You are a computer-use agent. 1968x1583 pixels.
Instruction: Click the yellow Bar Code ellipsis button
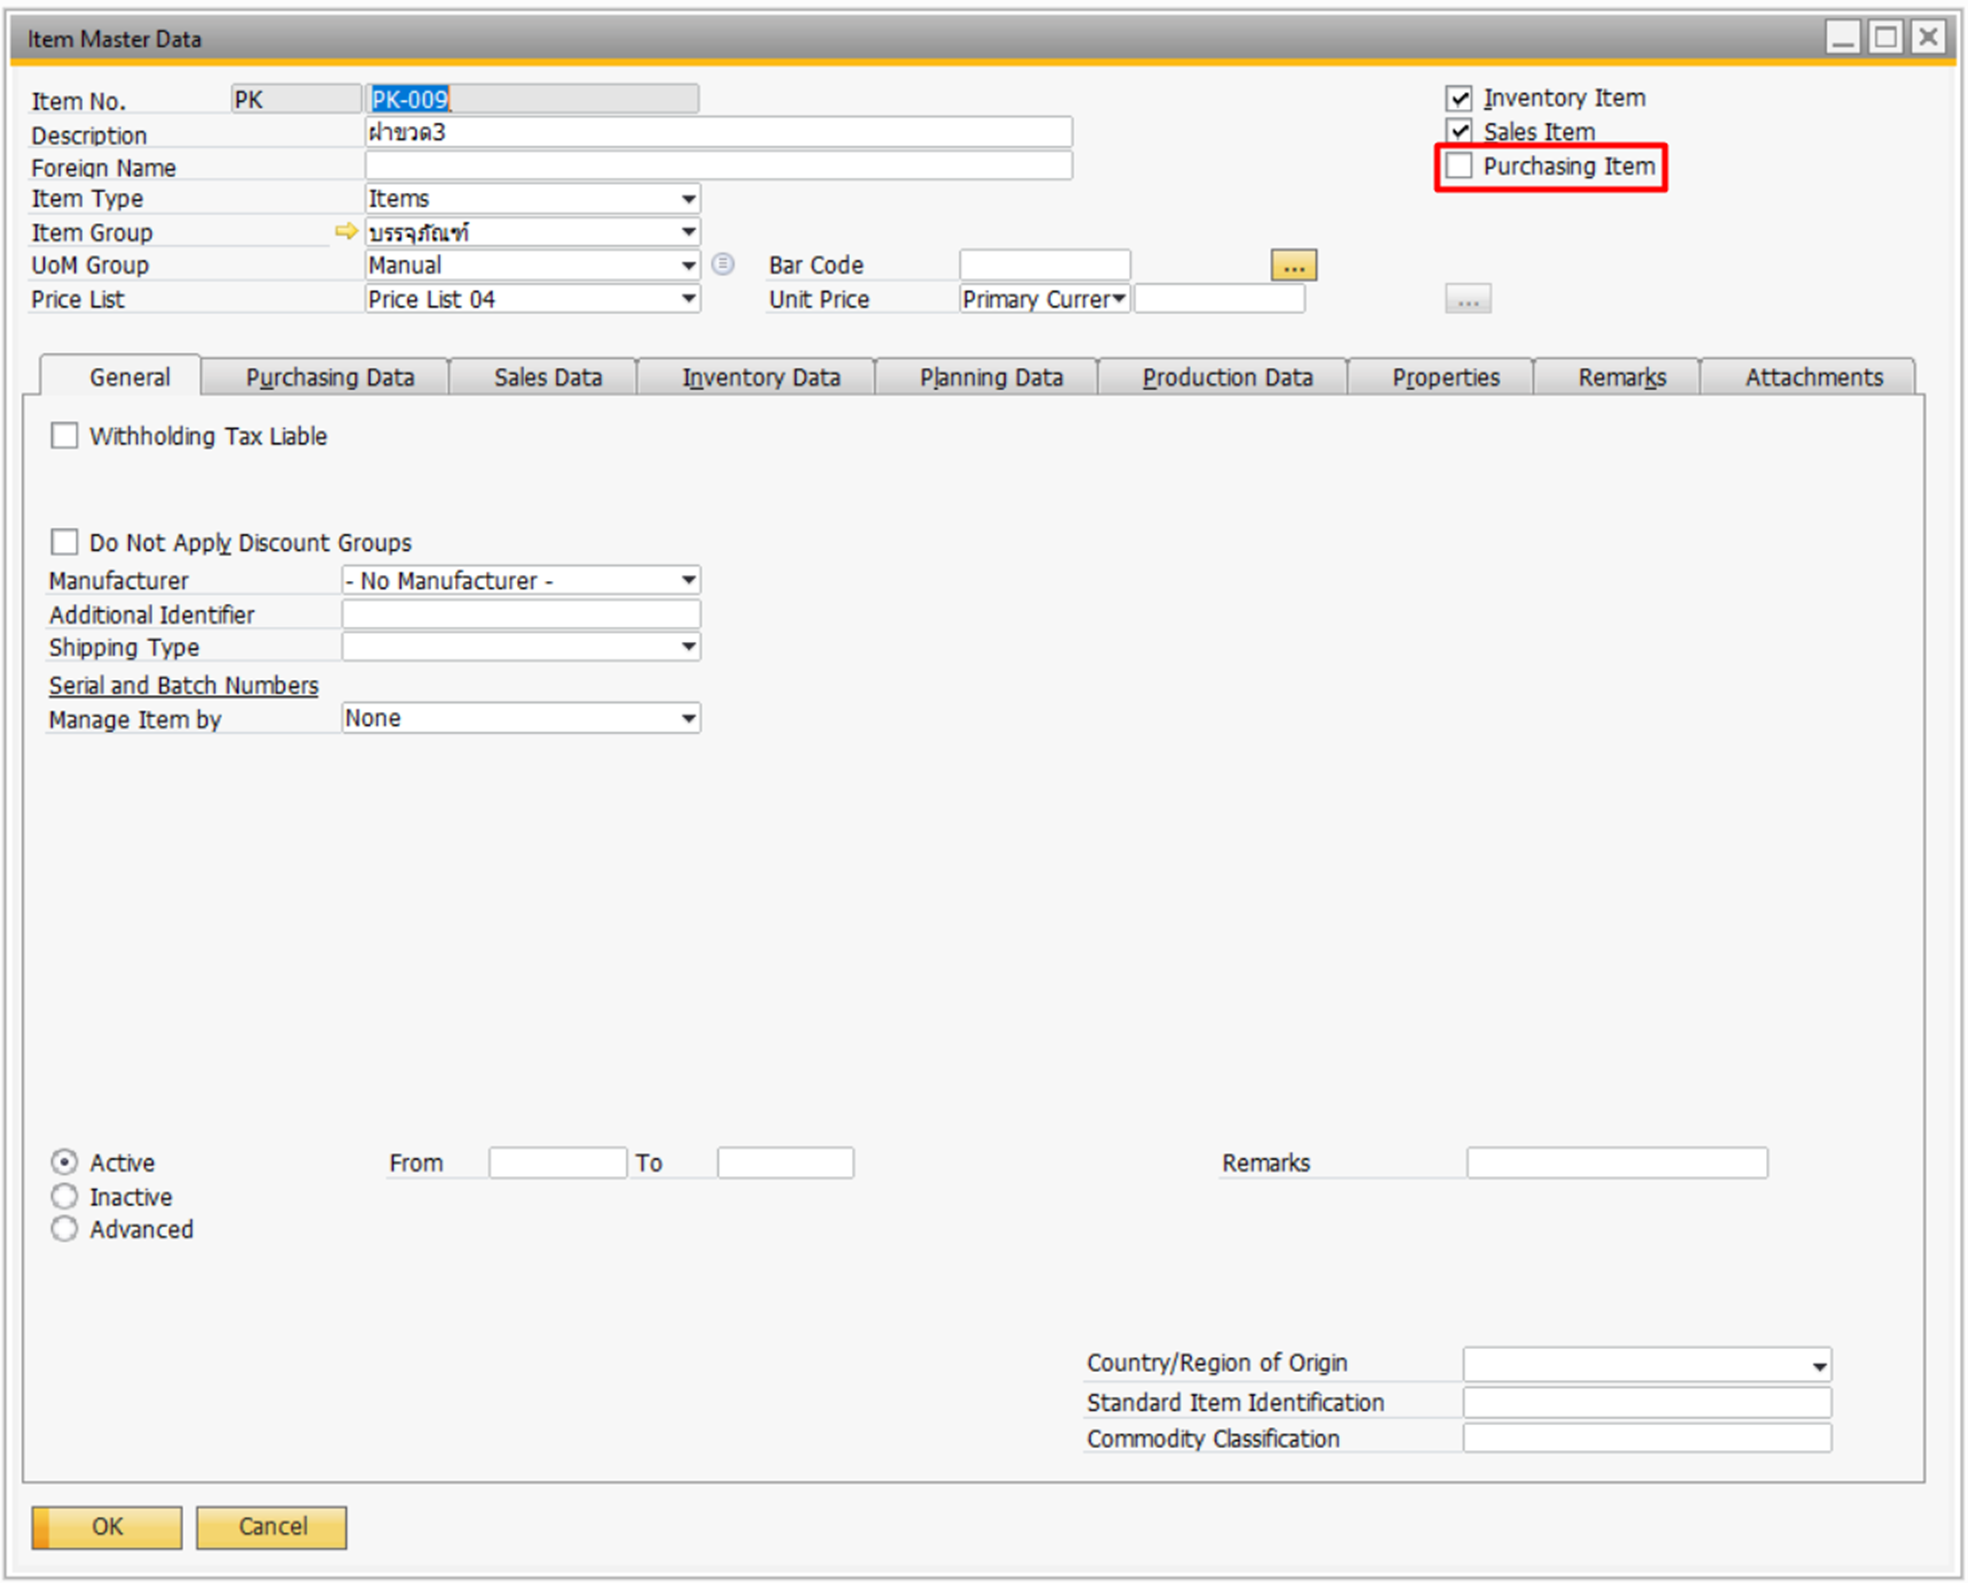point(1293,266)
